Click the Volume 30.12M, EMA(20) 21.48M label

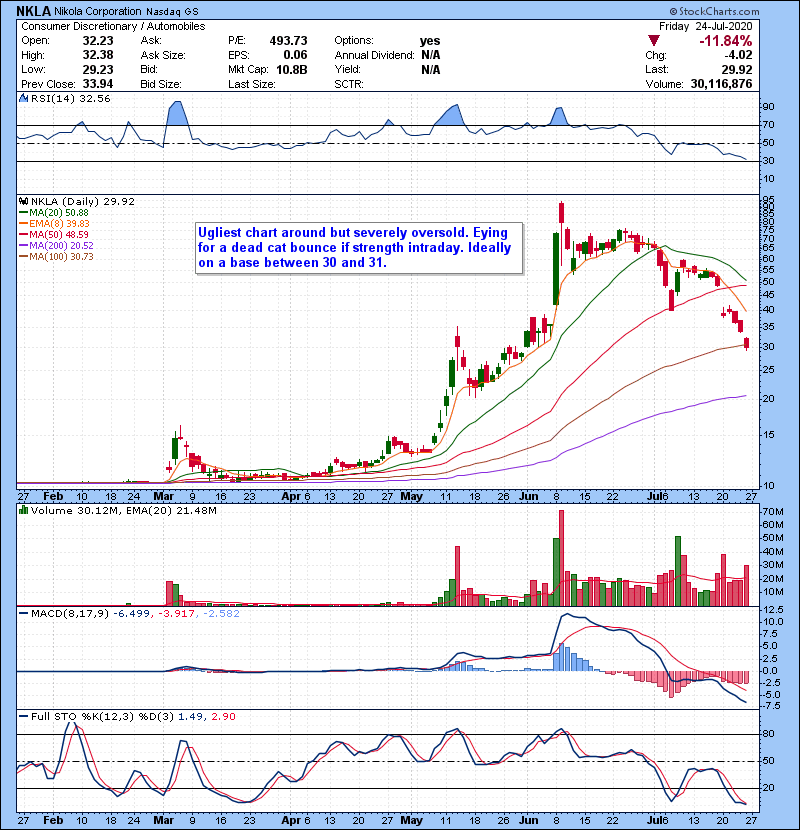click(123, 511)
